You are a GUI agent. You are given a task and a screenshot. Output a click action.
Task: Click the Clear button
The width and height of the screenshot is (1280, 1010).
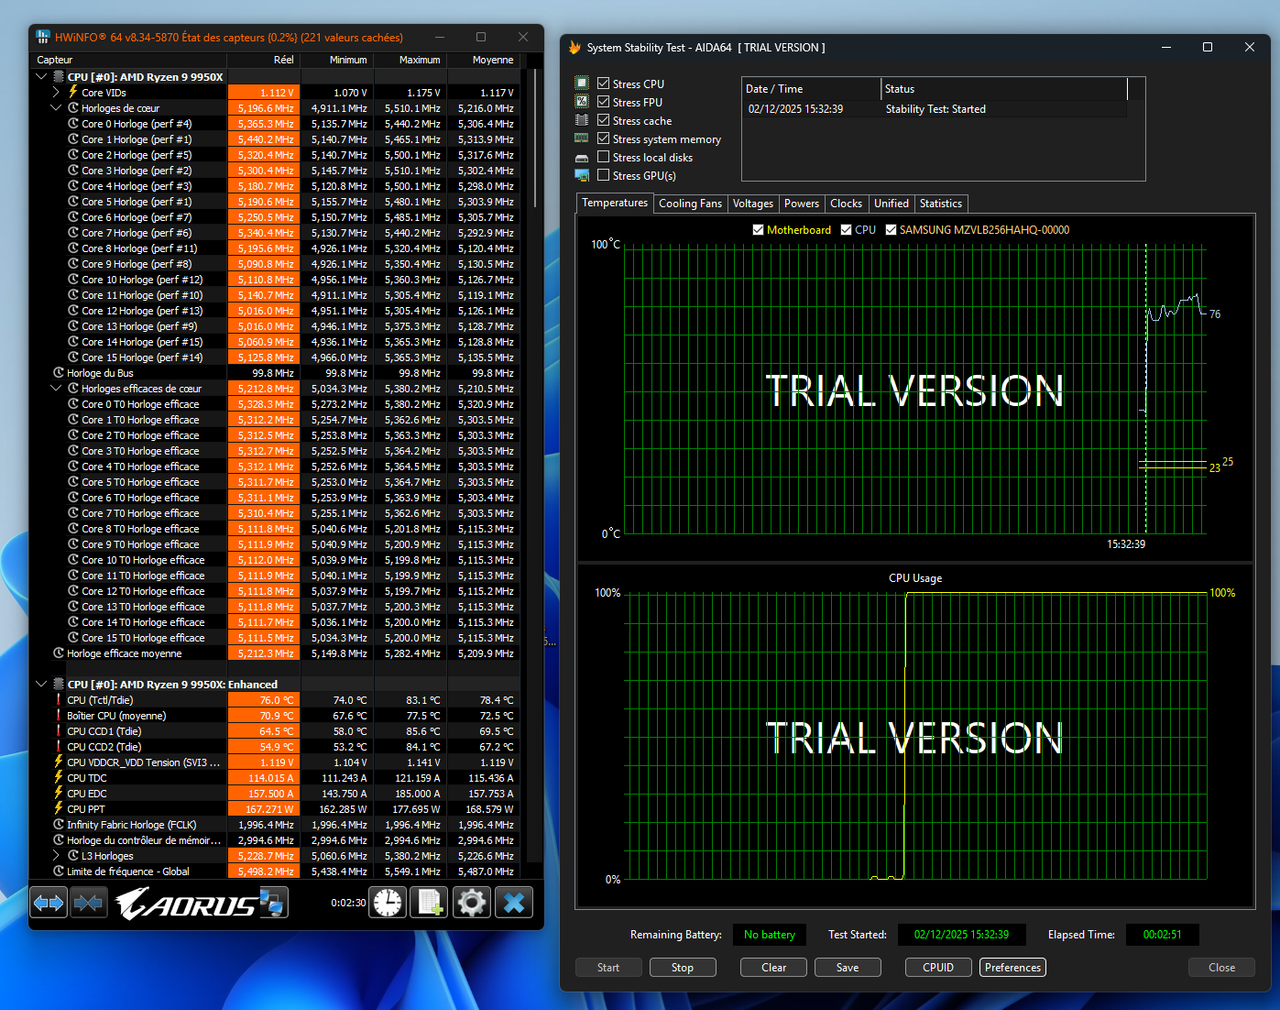pos(774,967)
